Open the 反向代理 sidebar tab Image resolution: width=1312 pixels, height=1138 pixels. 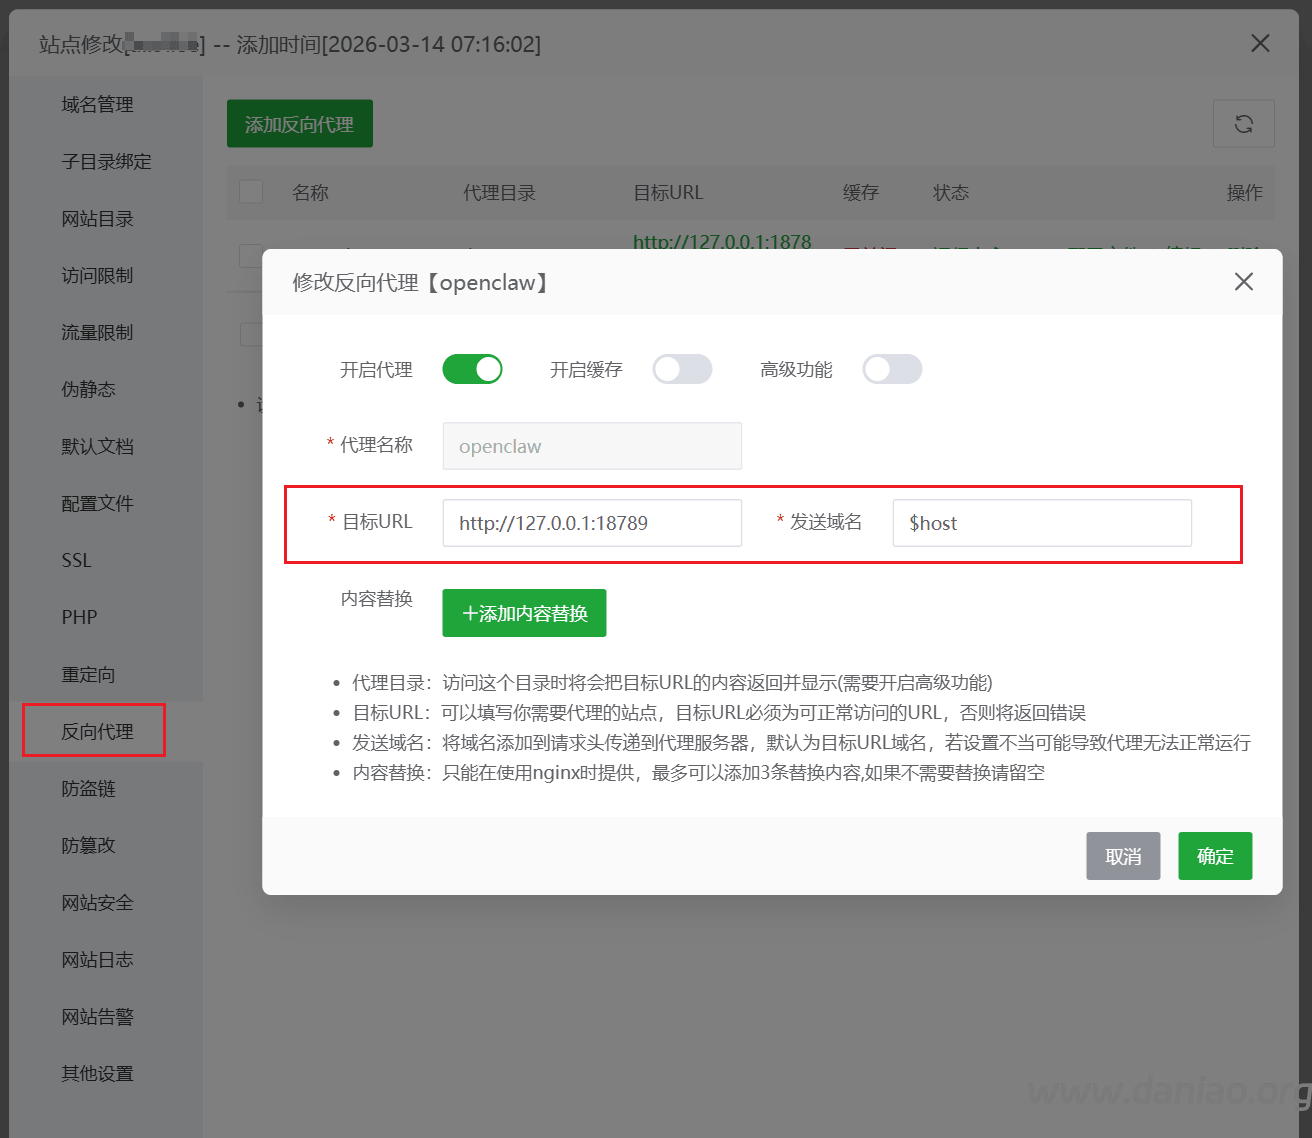click(x=97, y=731)
